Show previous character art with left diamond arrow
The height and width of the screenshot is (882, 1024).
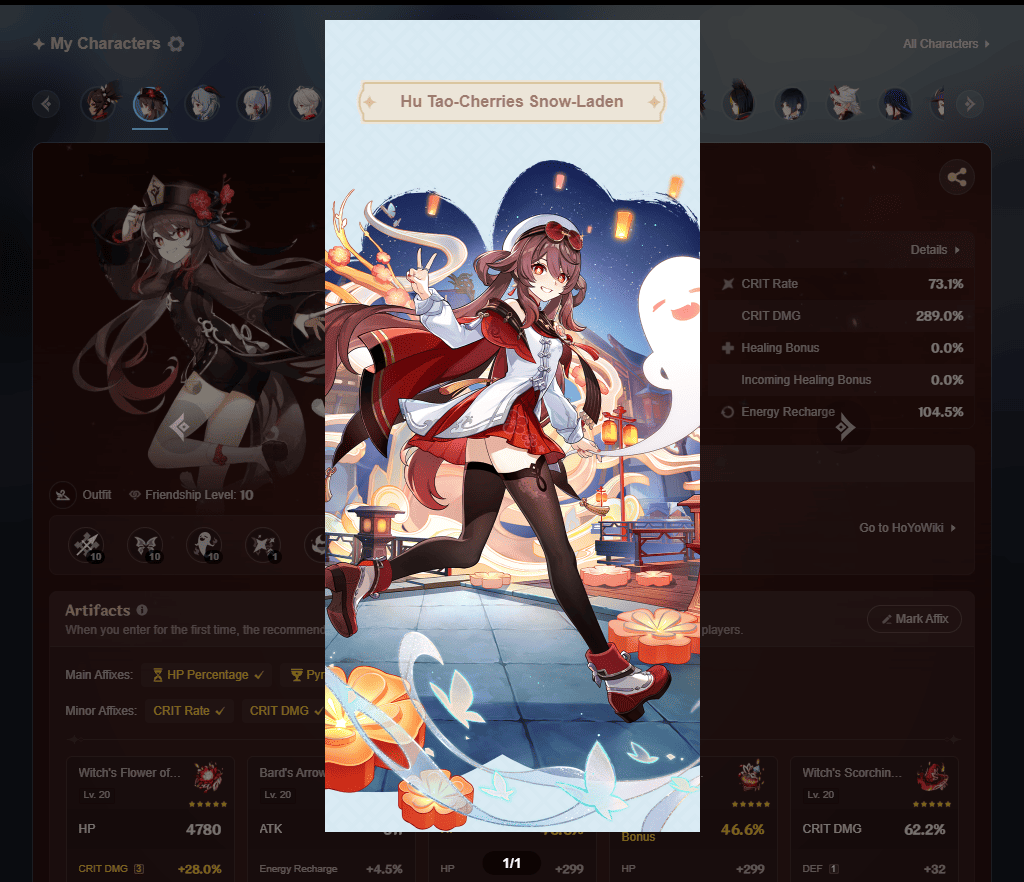[180, 428]
